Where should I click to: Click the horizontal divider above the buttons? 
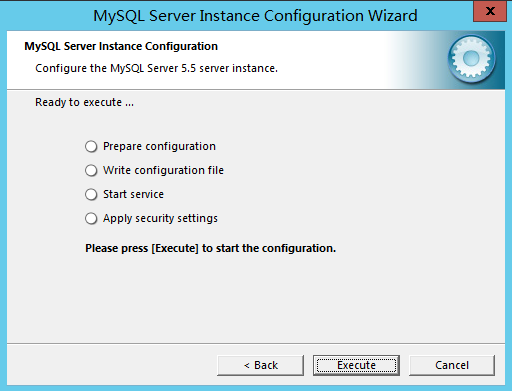coord(256,343)
